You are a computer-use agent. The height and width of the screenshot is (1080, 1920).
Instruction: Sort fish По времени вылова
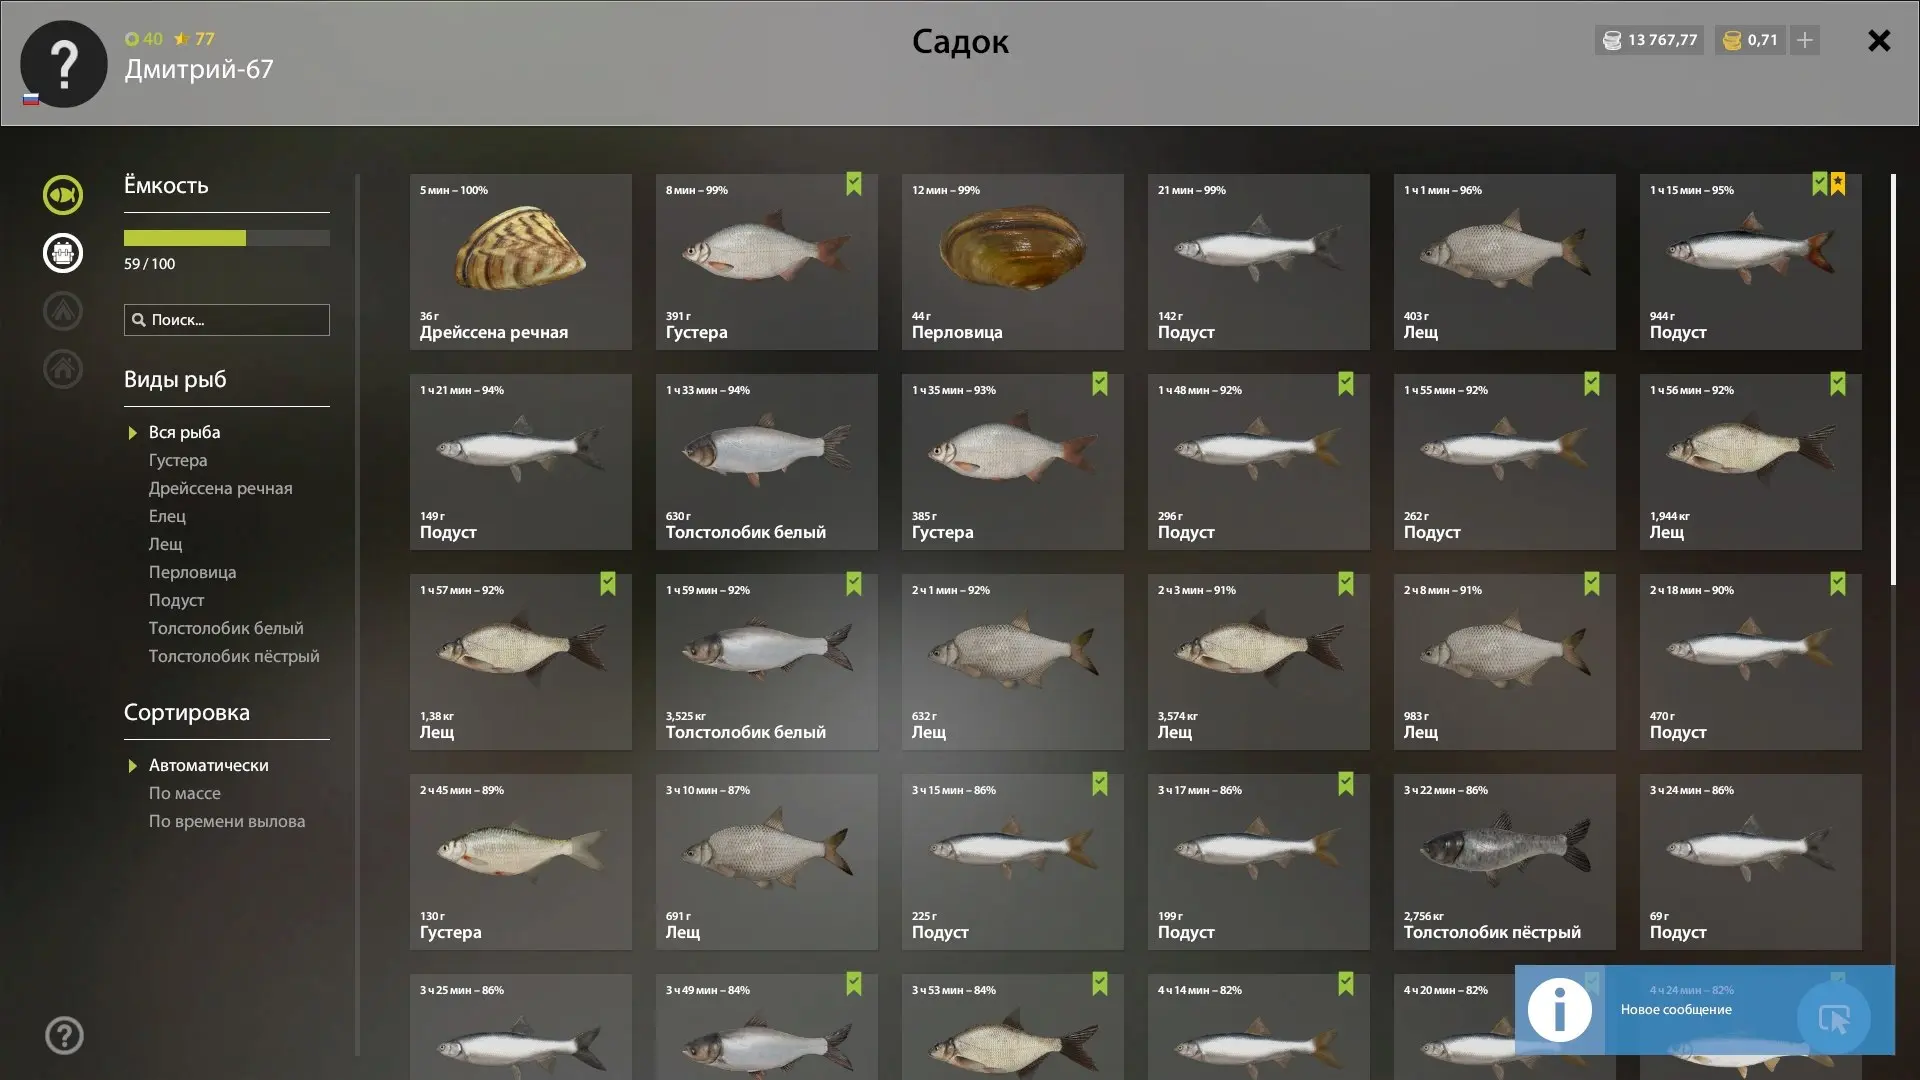coord(227,821)
